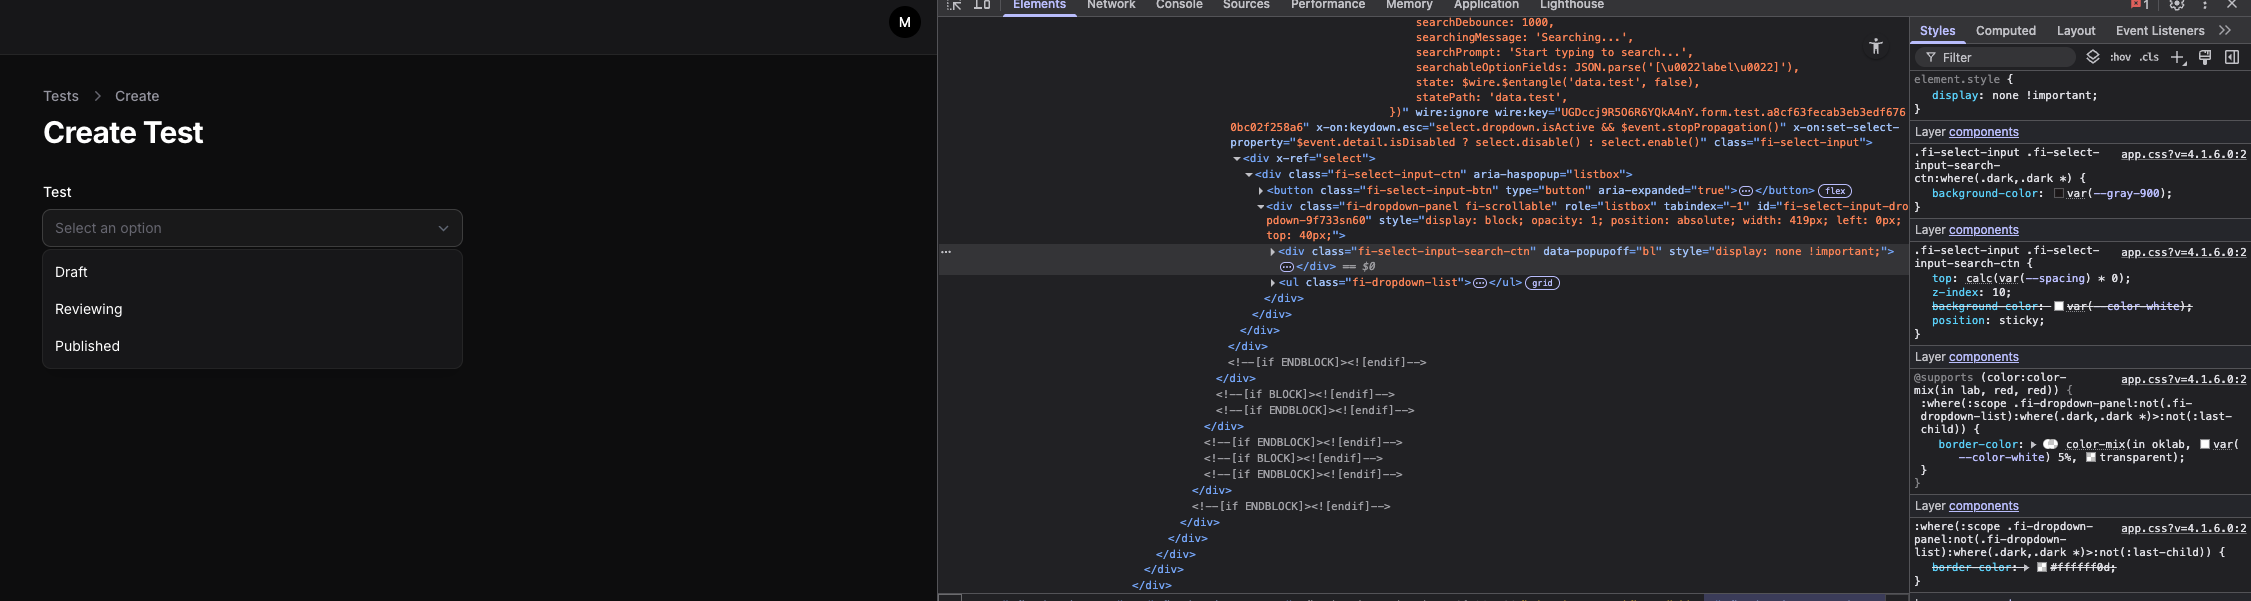This screenshot has height=601, width=2251.
Task: Show CSS layers view icon
Action: tap(2093, 58)
